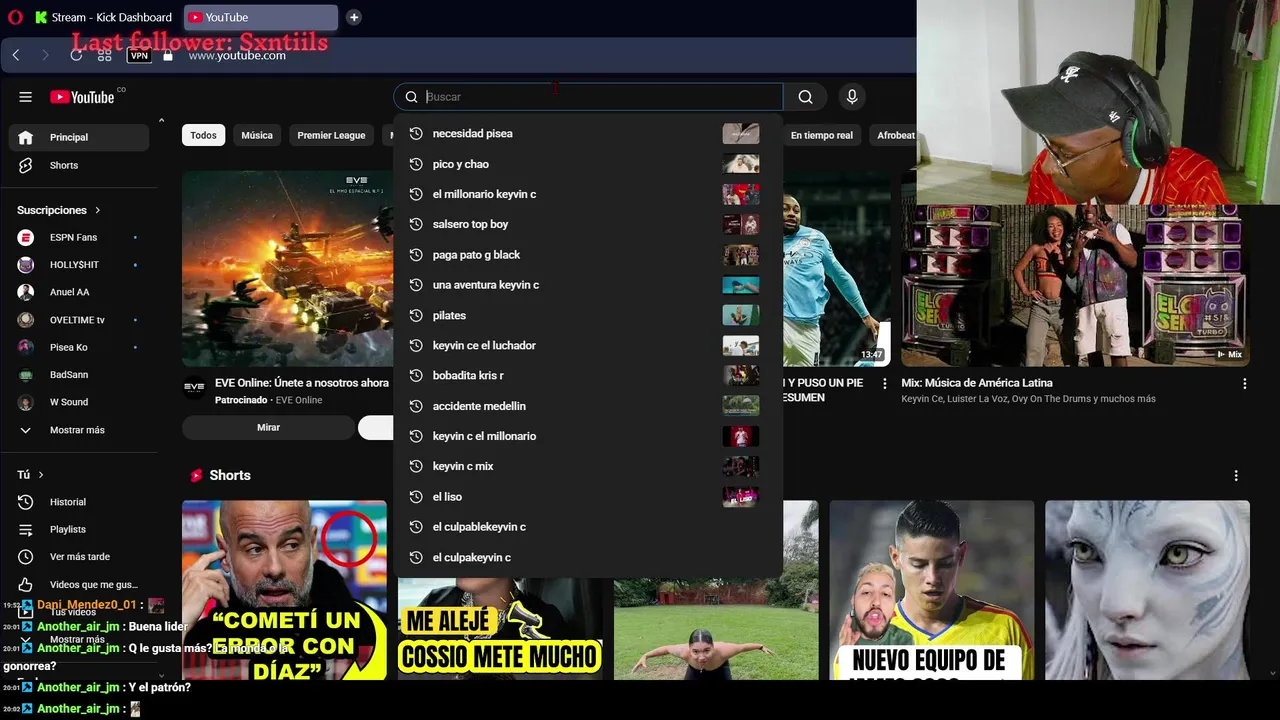Open the Opera speed dial grid icon
Screen dimensions: 1280x720
click(x=105, y=55)
